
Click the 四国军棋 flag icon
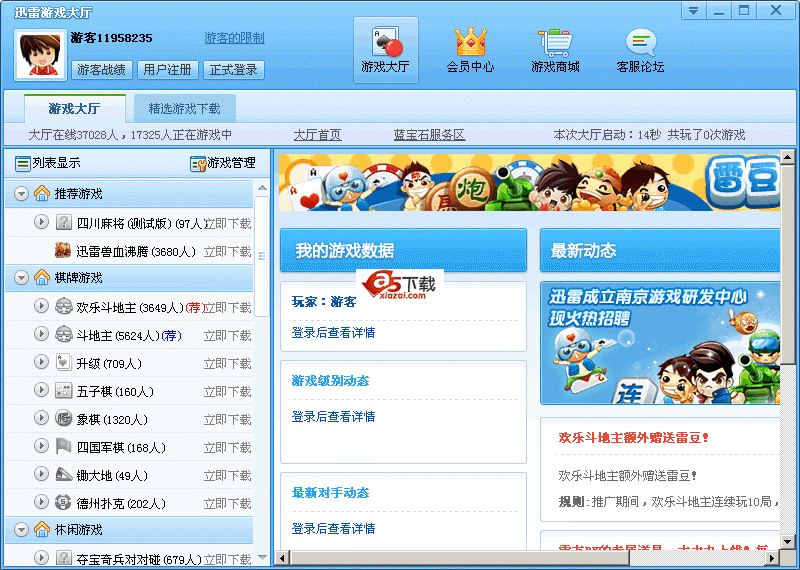click(63, 447)
